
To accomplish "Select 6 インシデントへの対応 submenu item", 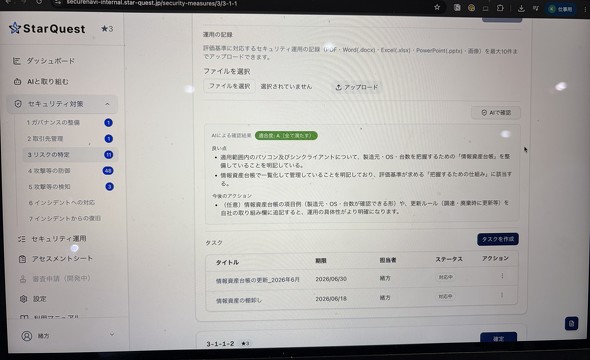I will click(x=62, y=202).
